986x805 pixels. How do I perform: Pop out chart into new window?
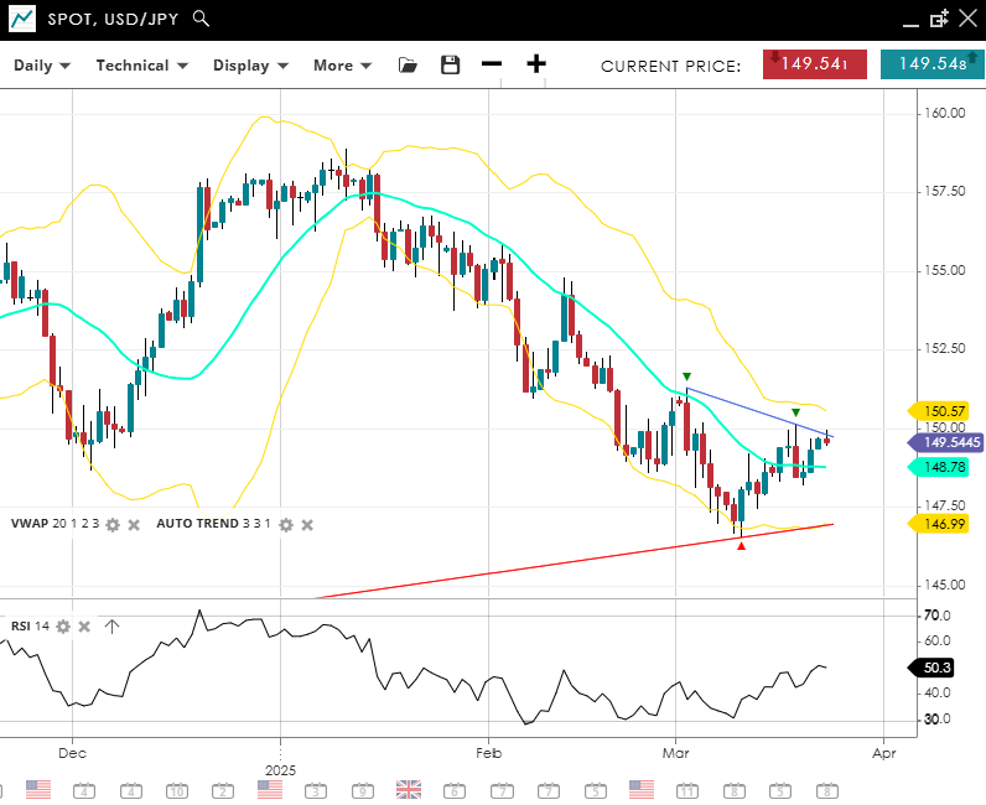coord(938,18)
